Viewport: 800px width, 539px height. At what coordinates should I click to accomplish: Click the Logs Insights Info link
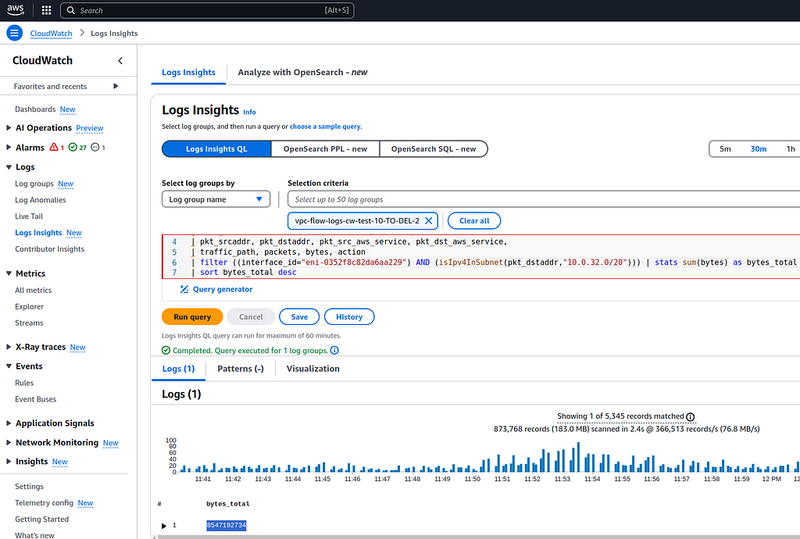pos(249,112)
